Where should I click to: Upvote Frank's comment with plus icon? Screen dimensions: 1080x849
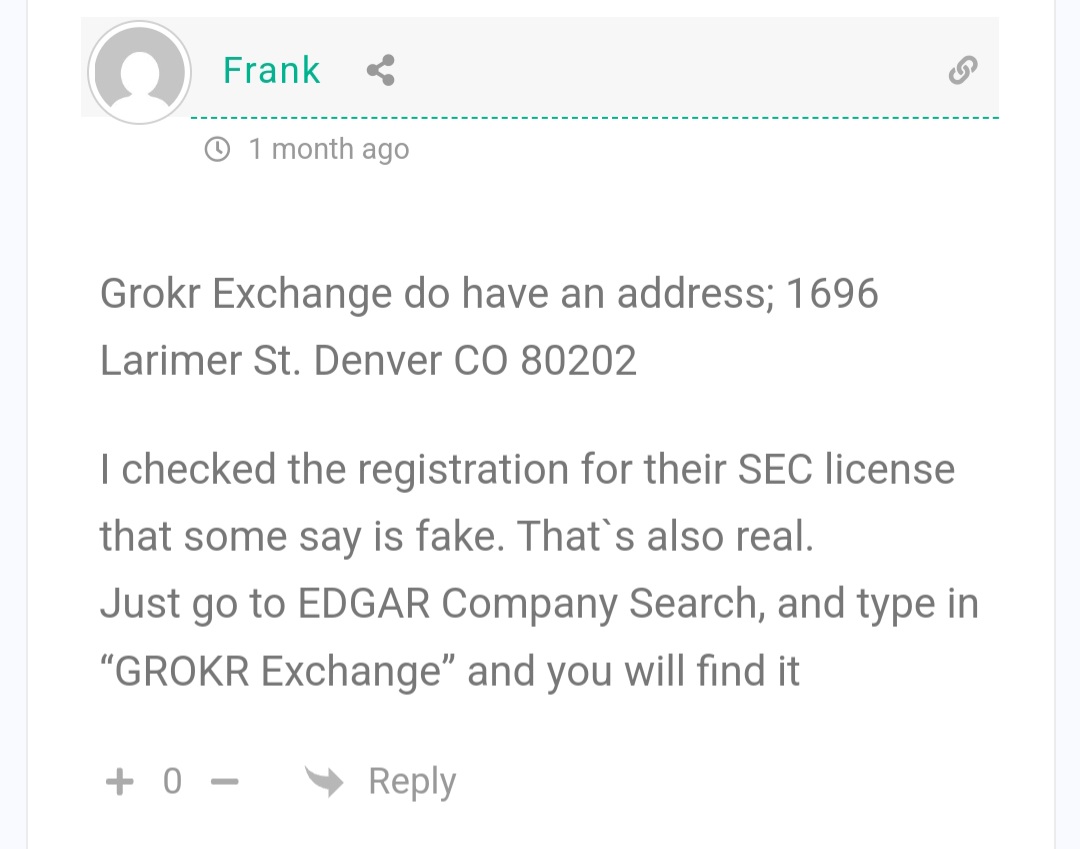[119, 781]
